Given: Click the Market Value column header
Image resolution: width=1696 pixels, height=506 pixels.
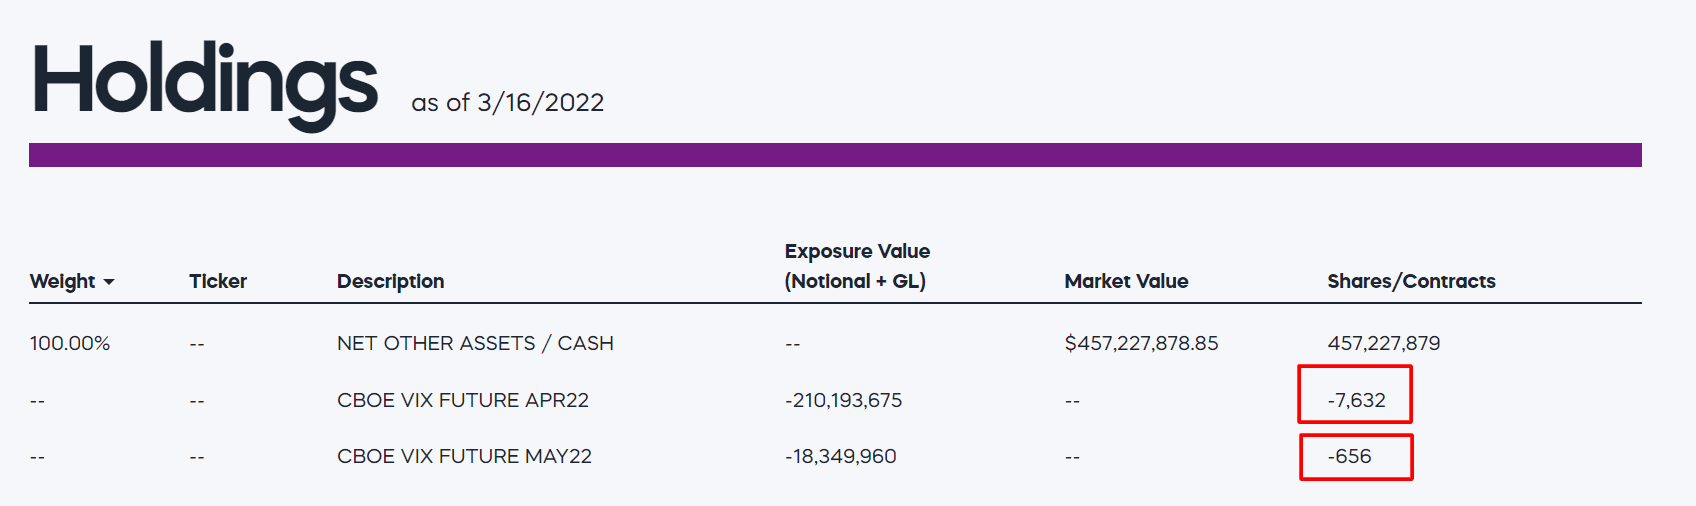Looking at the screenshot, I should click(1126, 281).
